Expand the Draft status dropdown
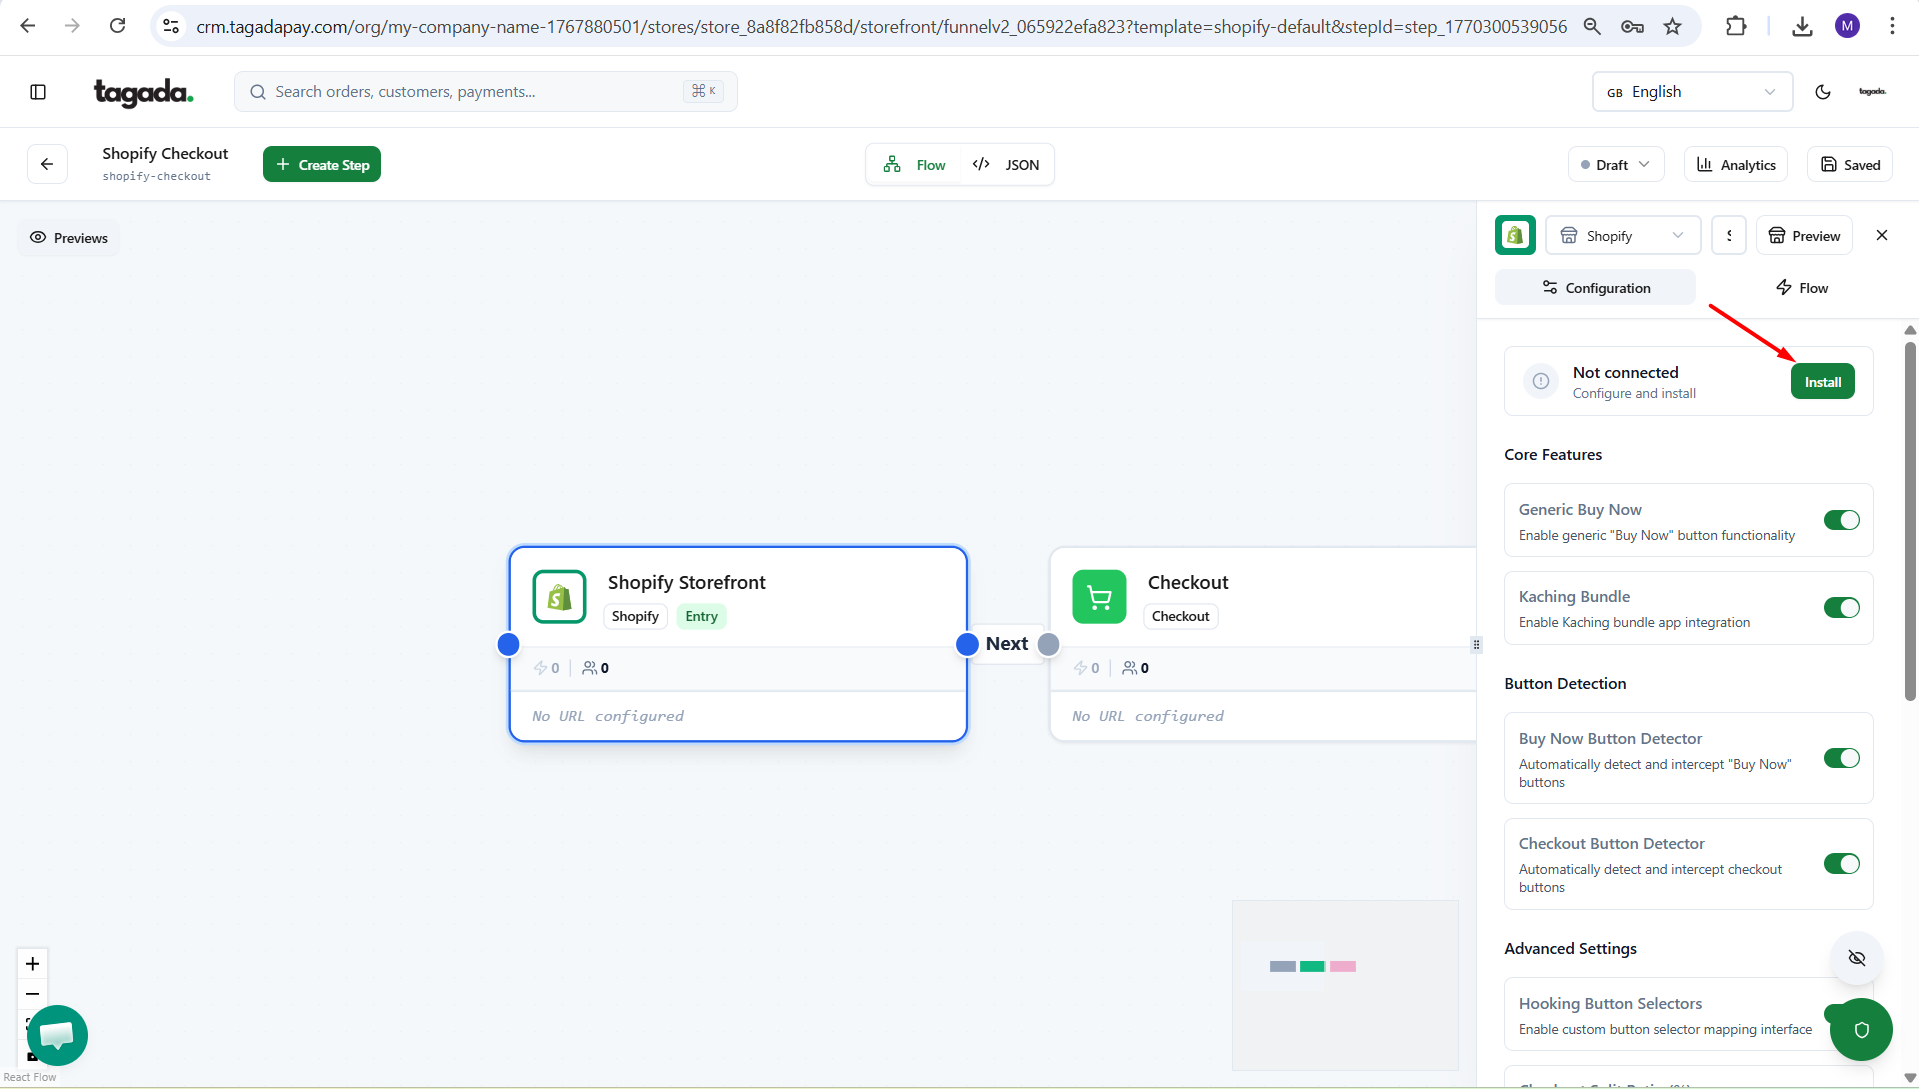The height and width of the screenshot is (1089, 1919). point(1615,165)
